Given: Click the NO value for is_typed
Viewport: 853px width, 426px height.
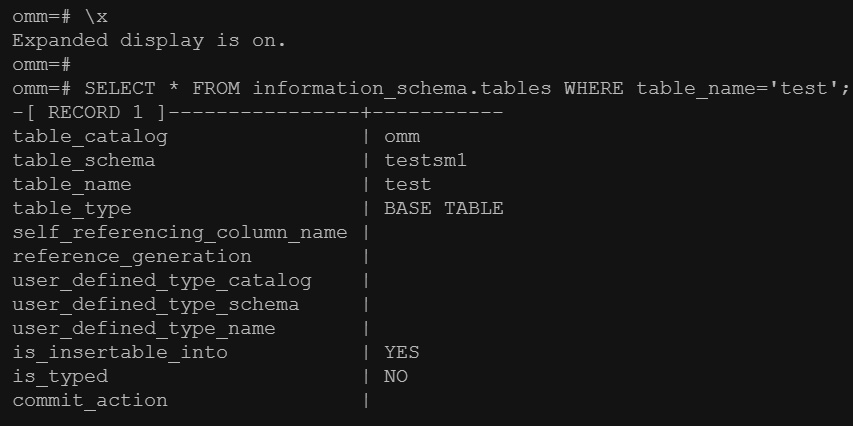Looking at the screenshot, I should coord(396,376).
